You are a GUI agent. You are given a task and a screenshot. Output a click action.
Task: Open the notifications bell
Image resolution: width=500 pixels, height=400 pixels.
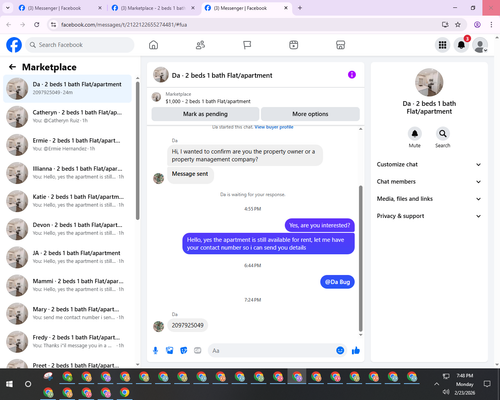461,45
